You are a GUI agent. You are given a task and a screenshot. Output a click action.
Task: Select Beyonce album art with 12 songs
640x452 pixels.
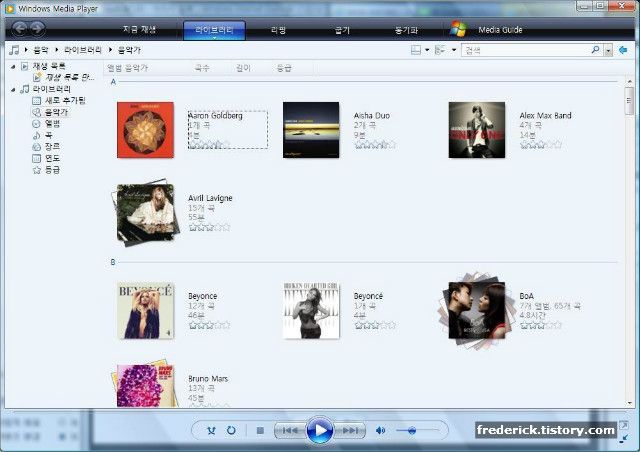pyautogui.click(x=145, y=310)
